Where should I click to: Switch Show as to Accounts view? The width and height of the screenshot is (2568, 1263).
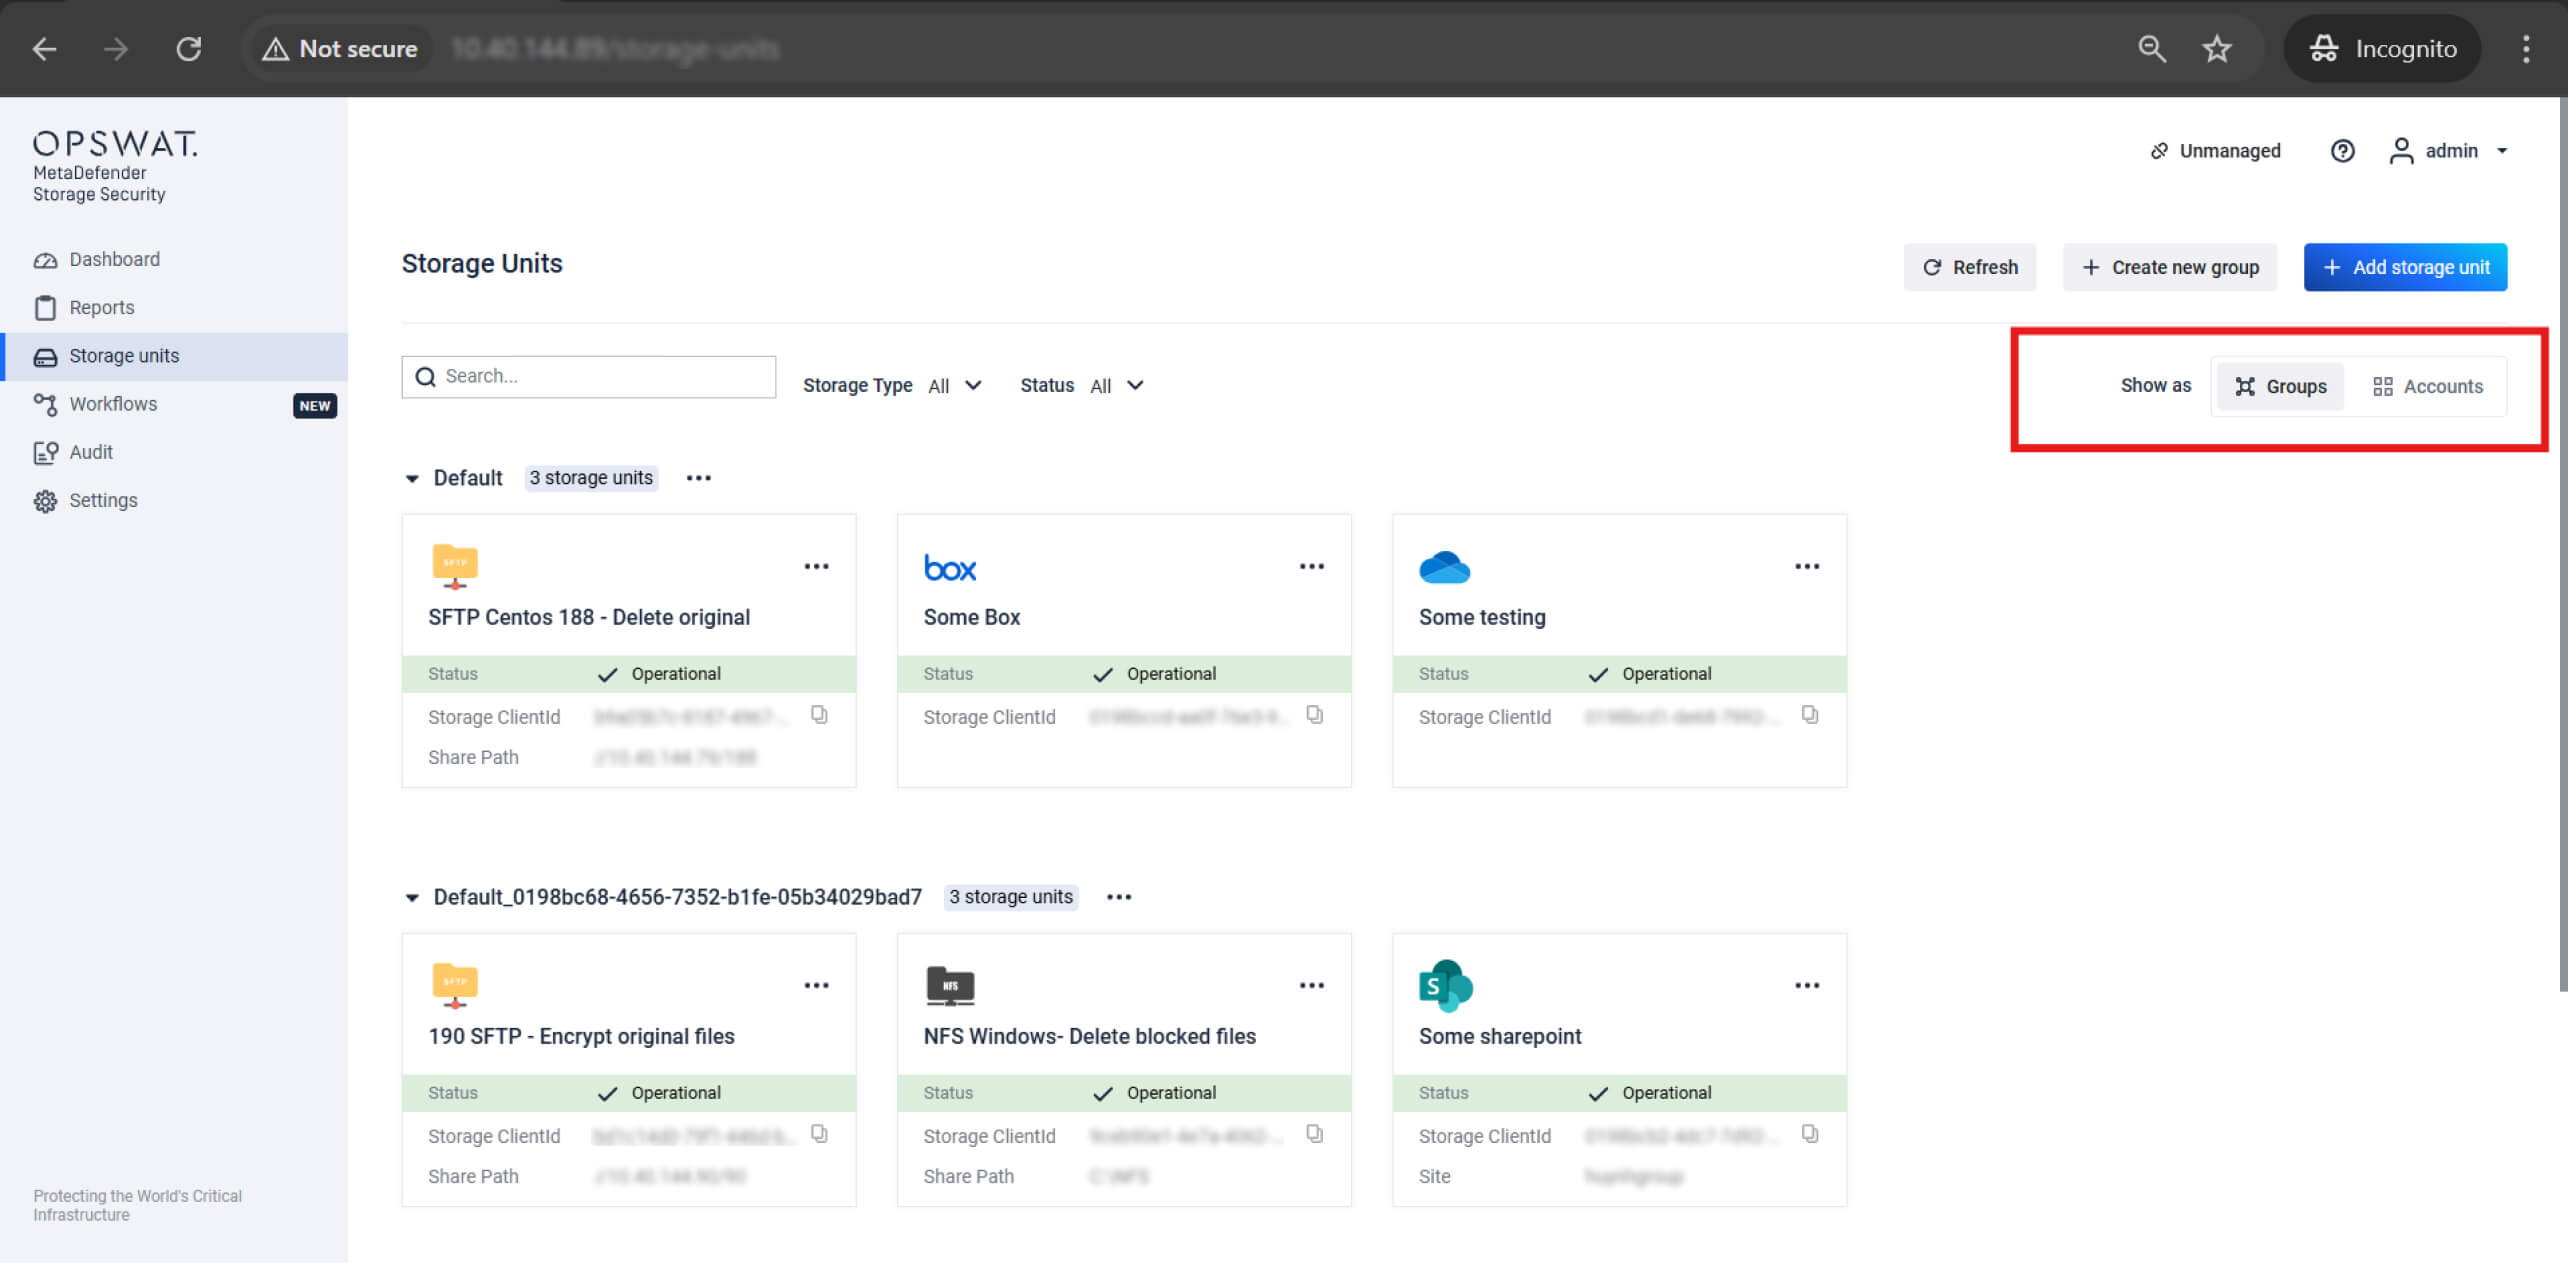(2430, 386)
